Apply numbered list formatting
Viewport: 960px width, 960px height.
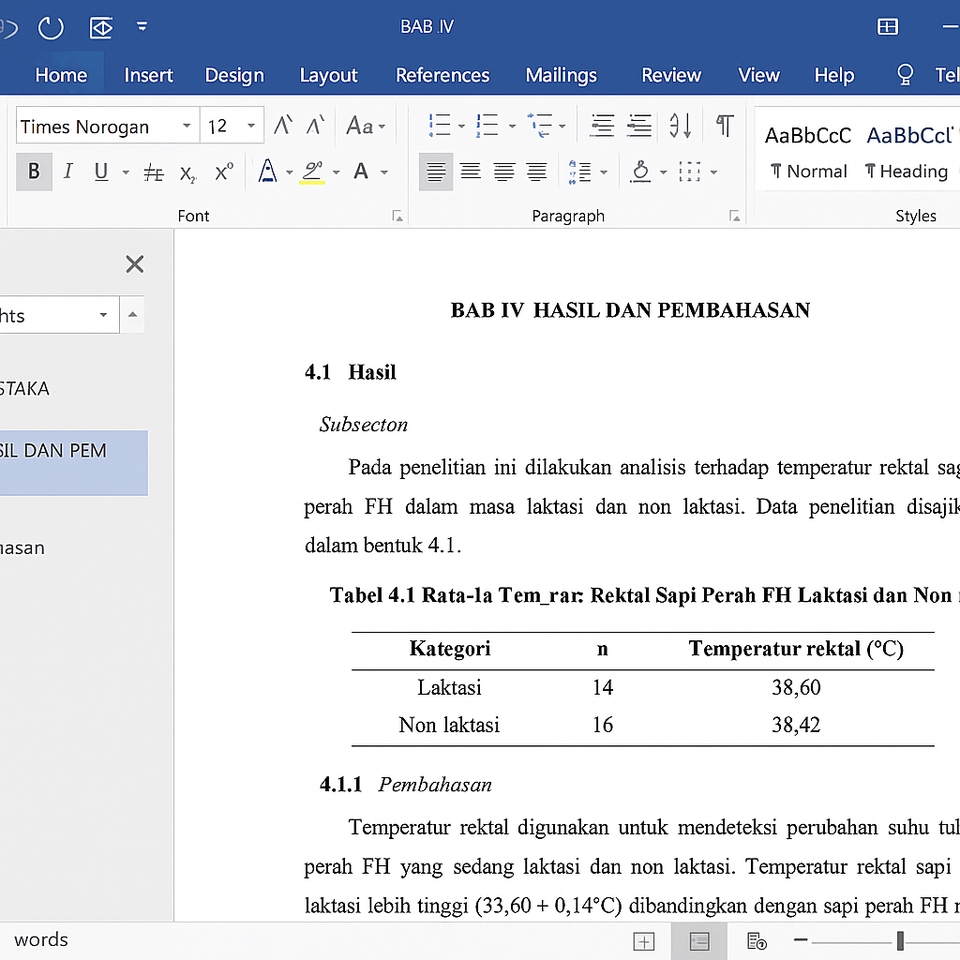tap(487, 126)
